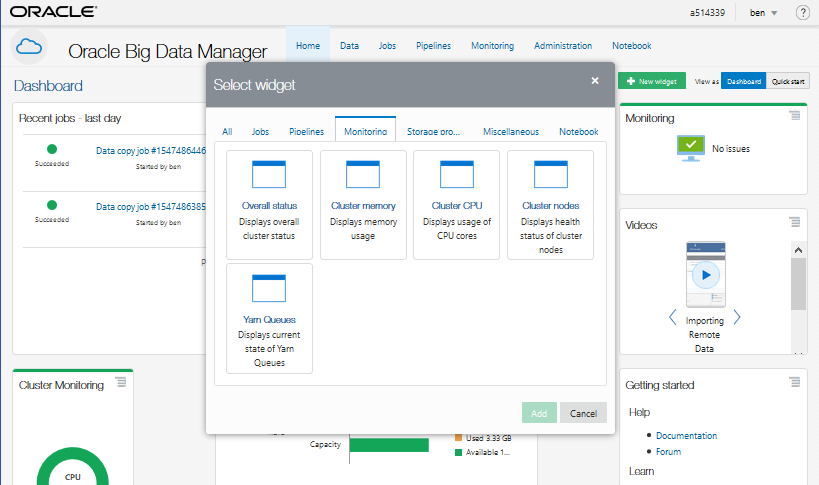
Task: Open Jobs in the navigation bar
Action: 387,46
